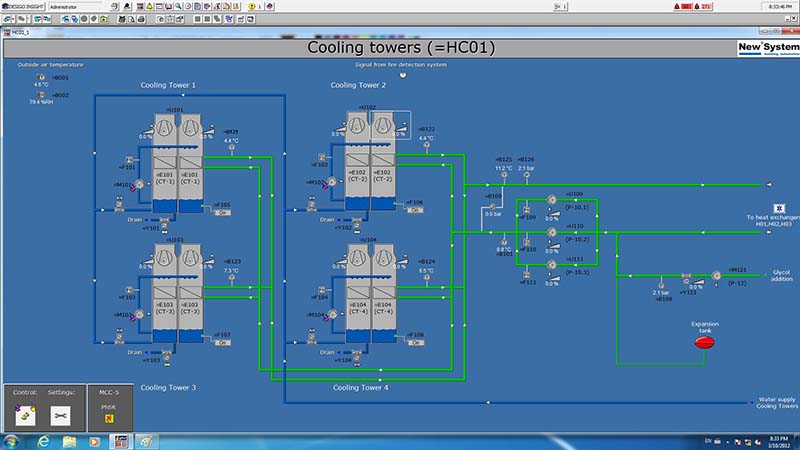Click the B124 temperature sensor on Tower 4
Screen dimensions: 800x450
[427, 278]
